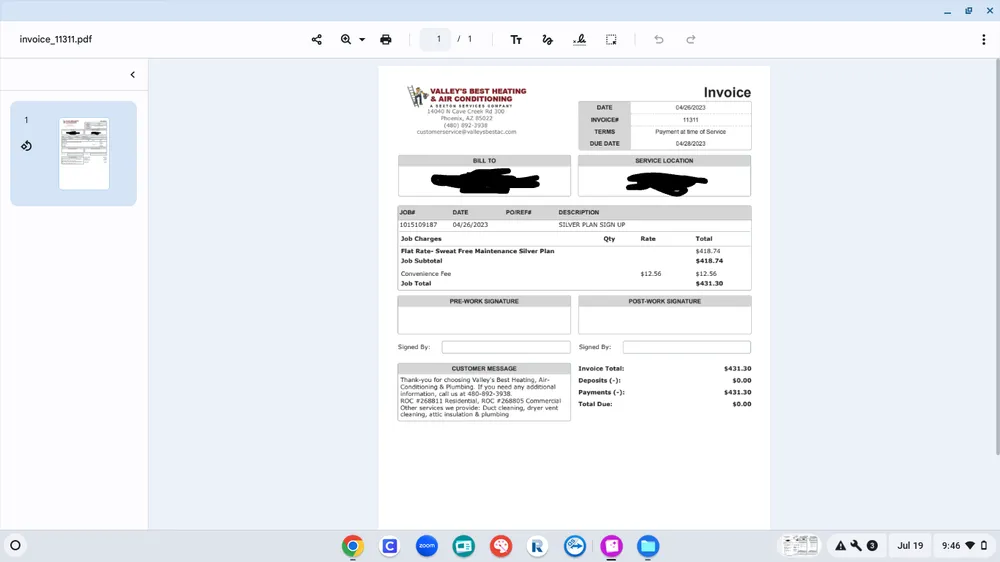Collapse the thumbnail sidebar
Screen dimensions: 1000x562
pyautogui.click(x=133, y=75)
